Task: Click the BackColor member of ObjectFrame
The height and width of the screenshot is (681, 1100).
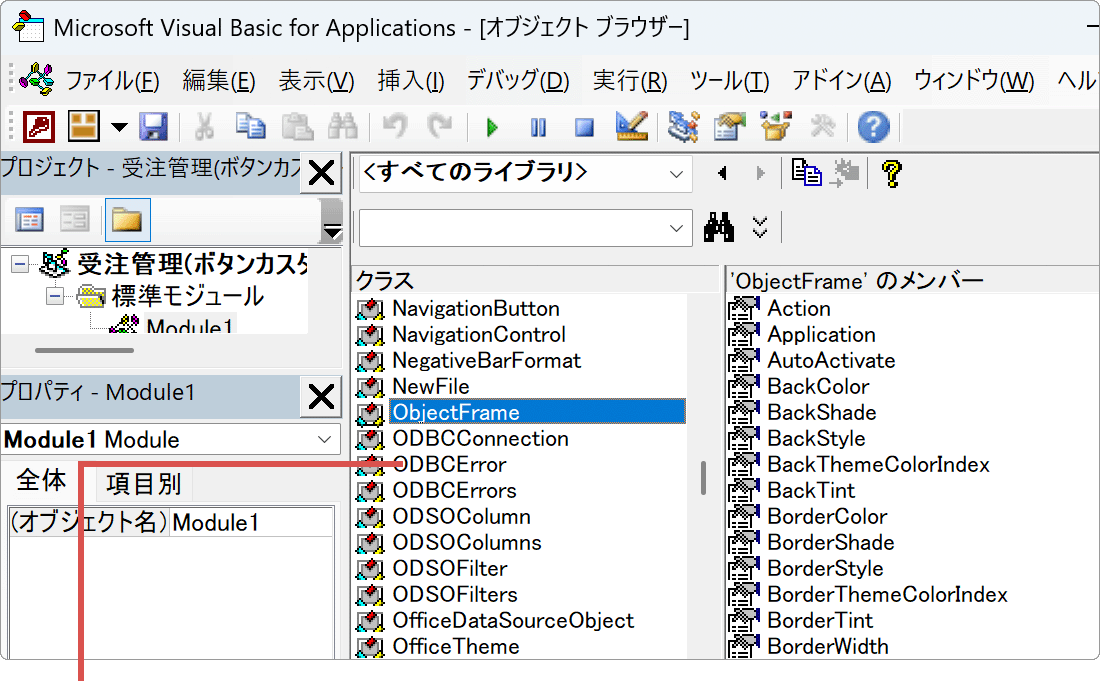Action: pos(817,386)
